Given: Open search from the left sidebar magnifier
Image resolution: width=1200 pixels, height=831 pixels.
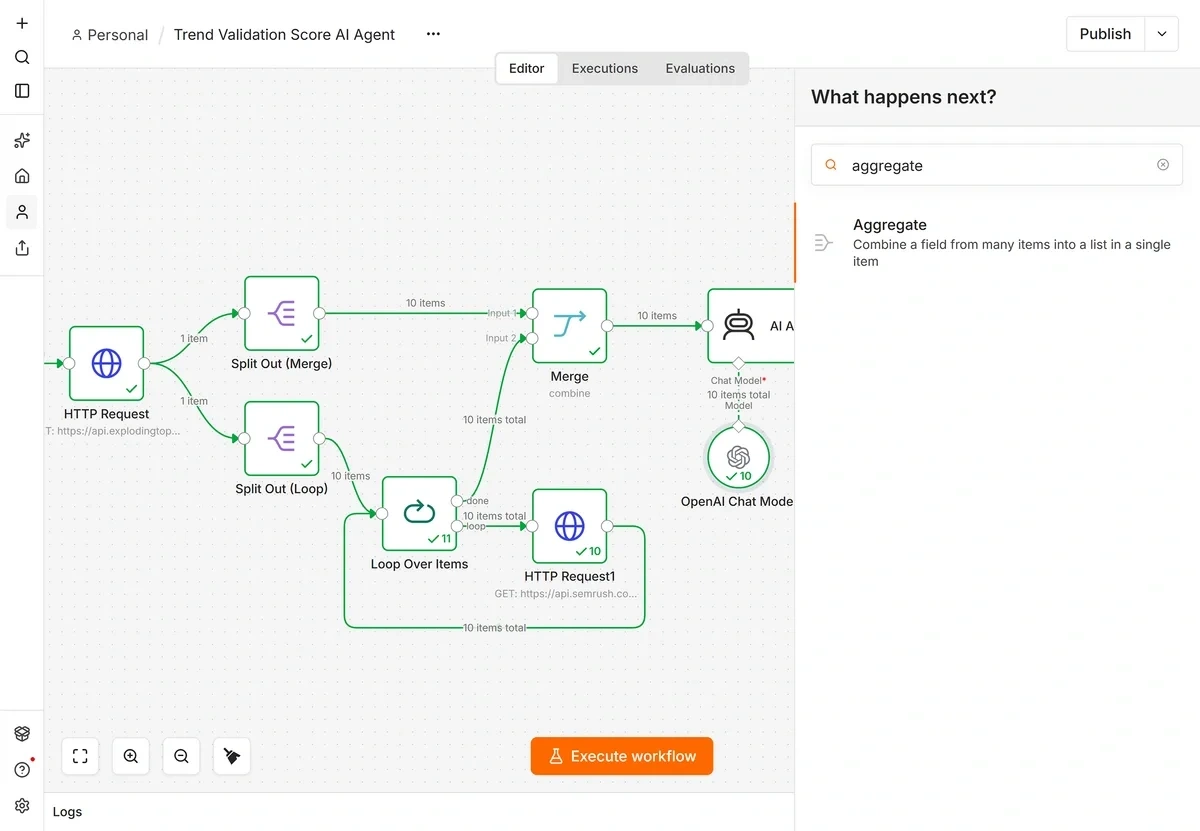Looking at the screenshot, I should click(22, 57).
